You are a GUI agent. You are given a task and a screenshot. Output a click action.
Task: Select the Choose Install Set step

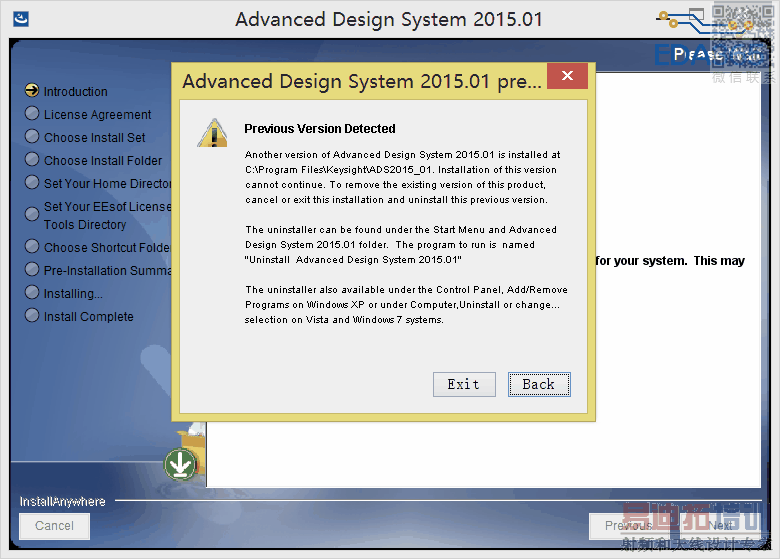click(x=85, y=137)
